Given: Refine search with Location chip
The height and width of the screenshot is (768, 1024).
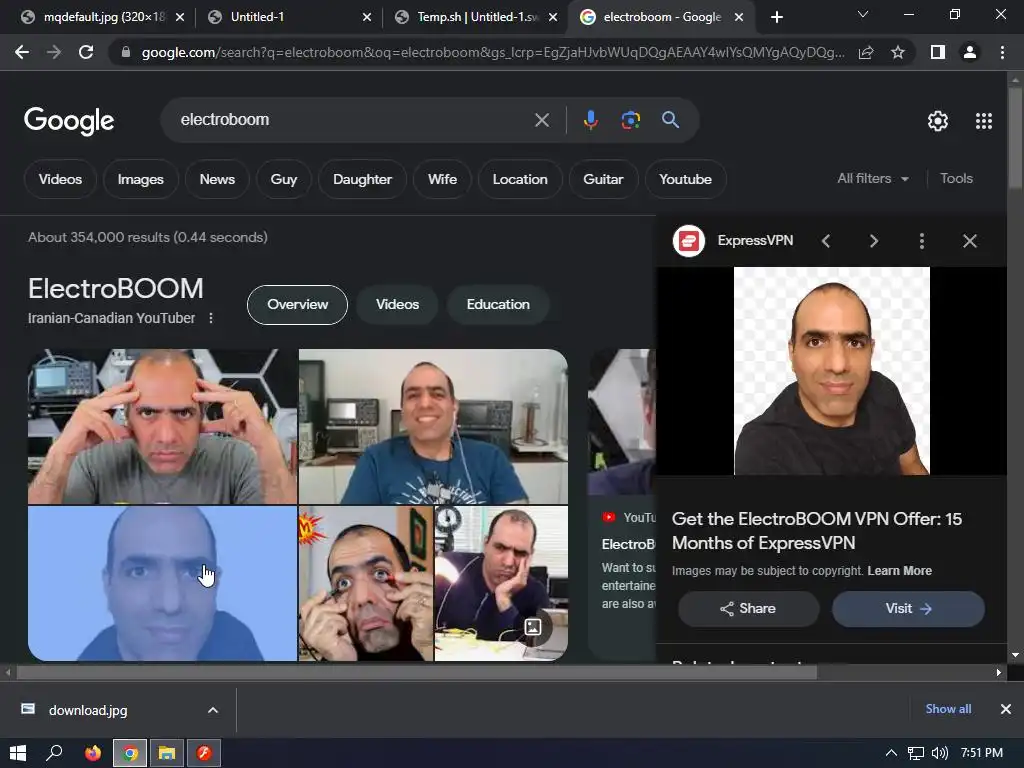Looking at the screenshot, I should click(x=520, y=179).
